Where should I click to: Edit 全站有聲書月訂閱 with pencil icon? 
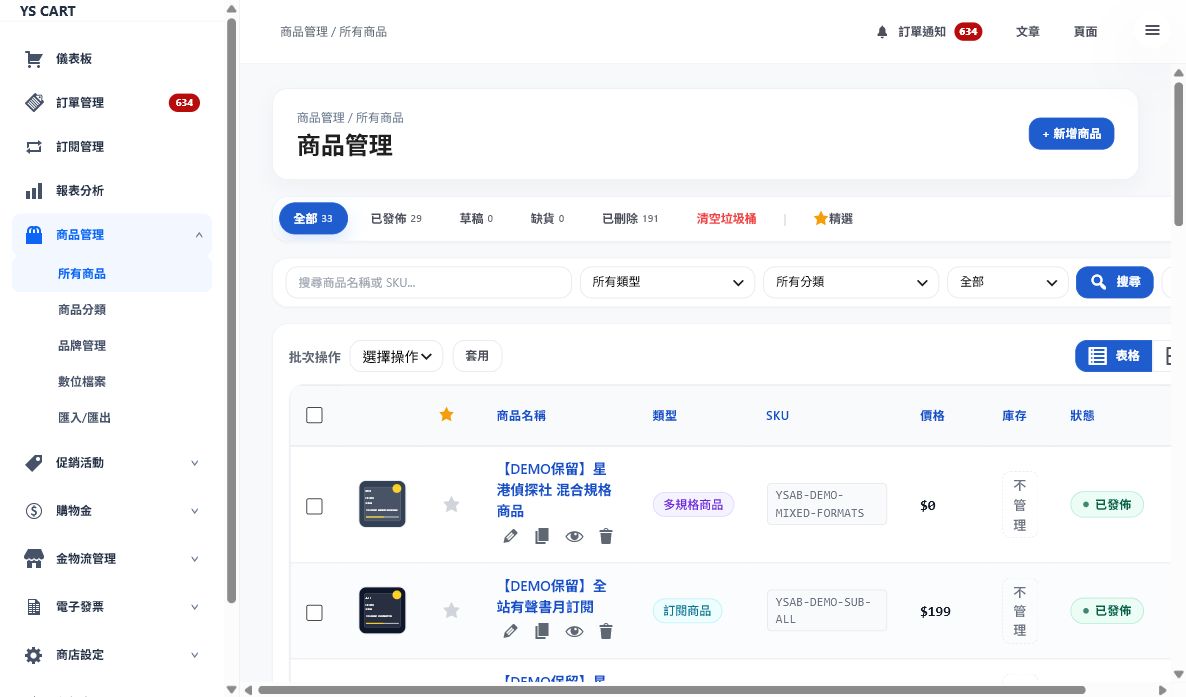511,631
